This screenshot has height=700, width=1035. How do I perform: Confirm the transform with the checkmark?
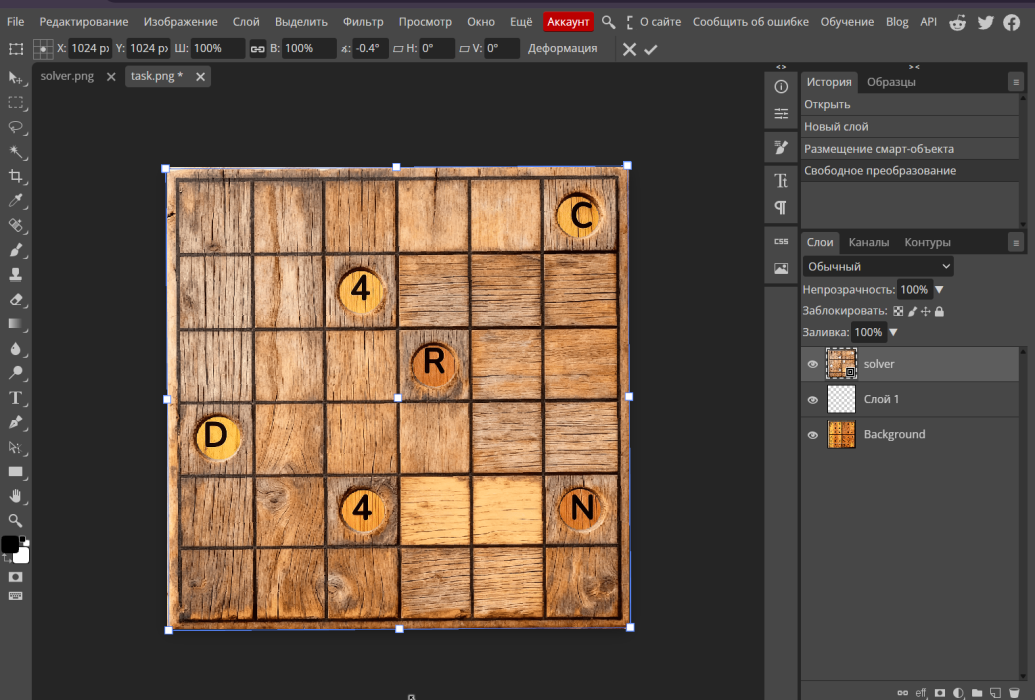pos(651,50)
